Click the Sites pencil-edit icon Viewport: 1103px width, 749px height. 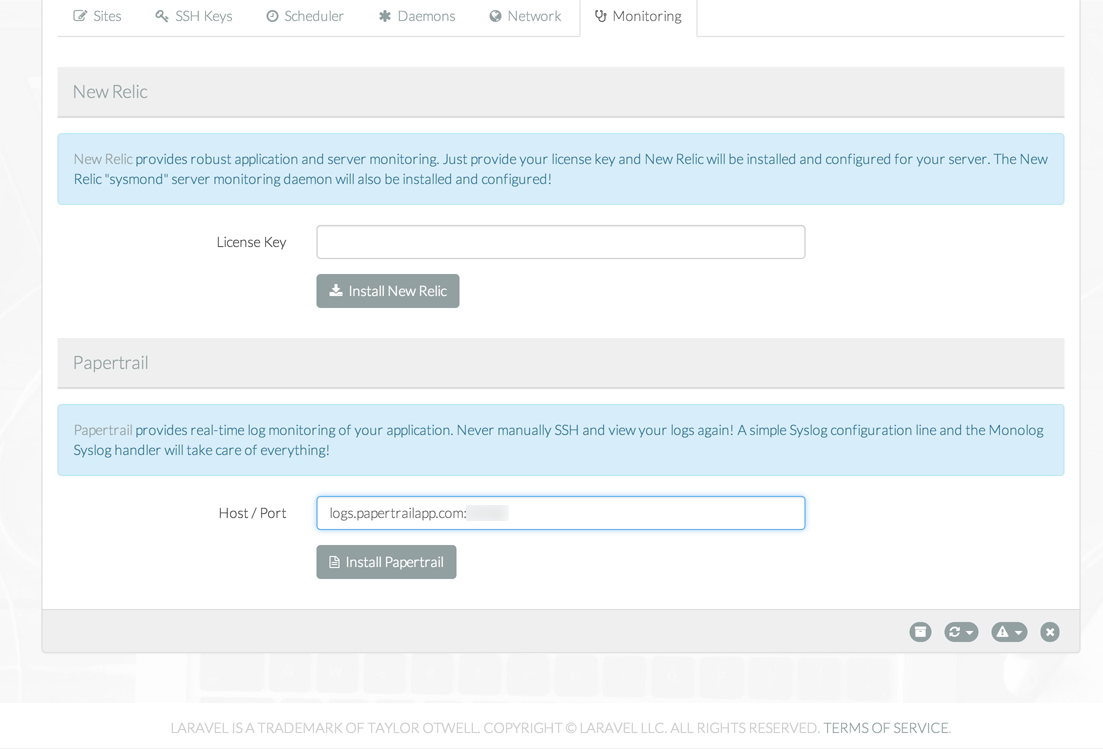80,16
